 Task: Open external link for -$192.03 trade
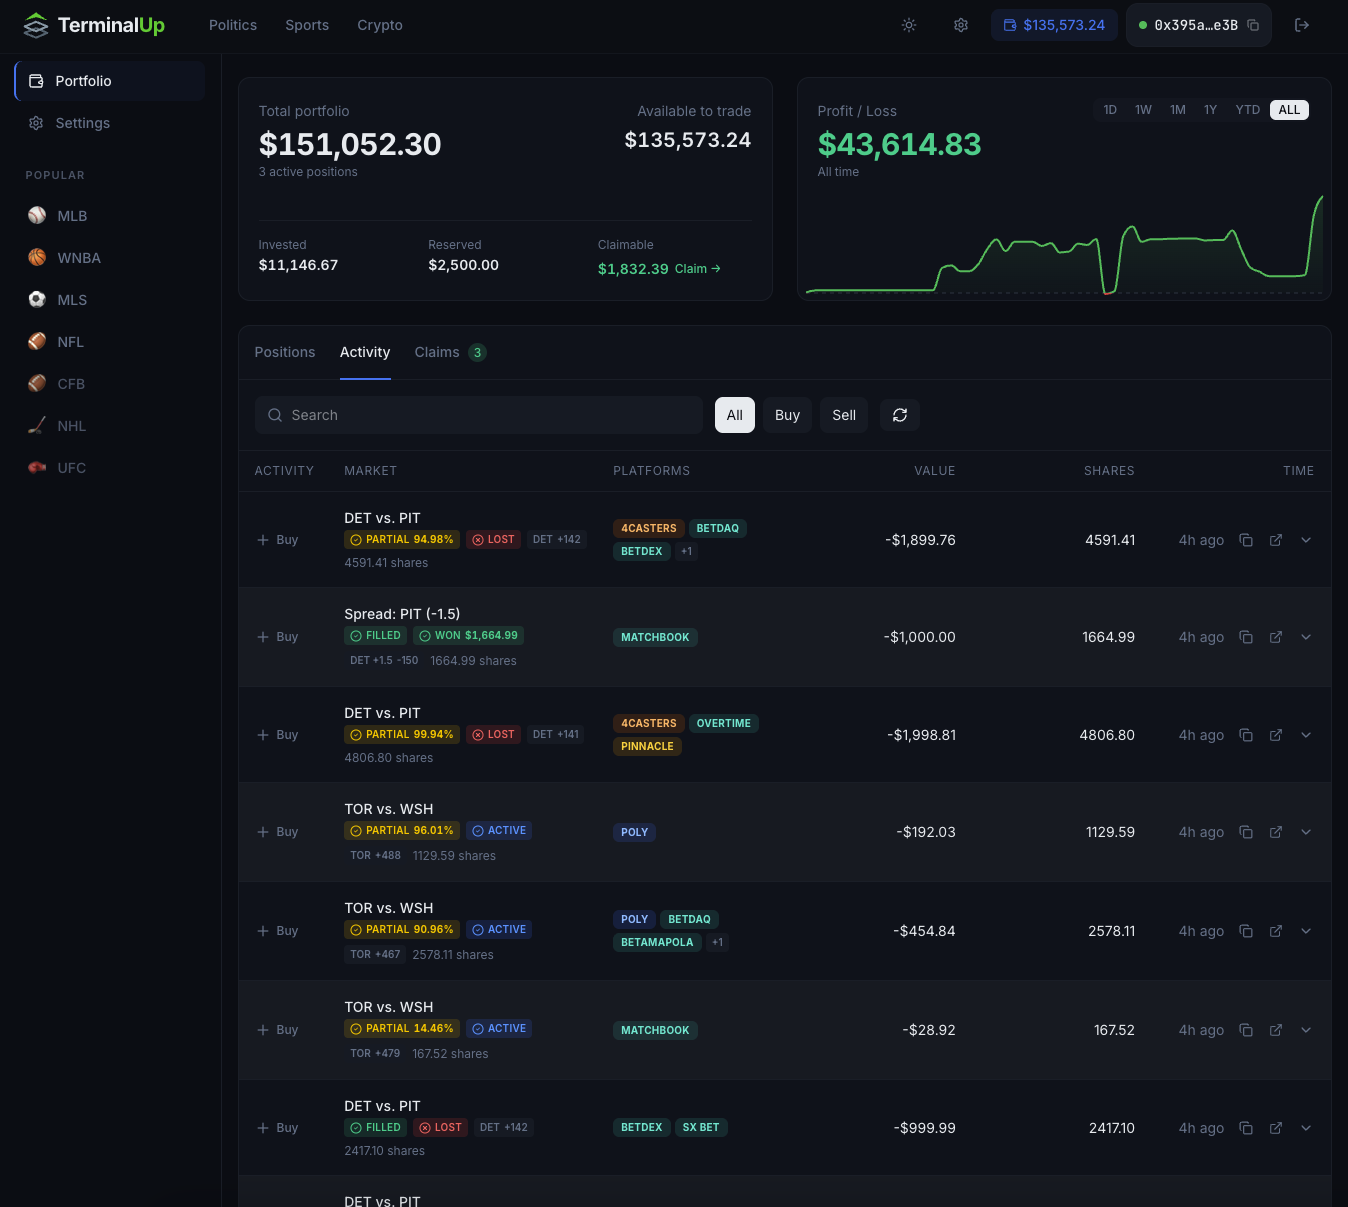[1276, 832]
